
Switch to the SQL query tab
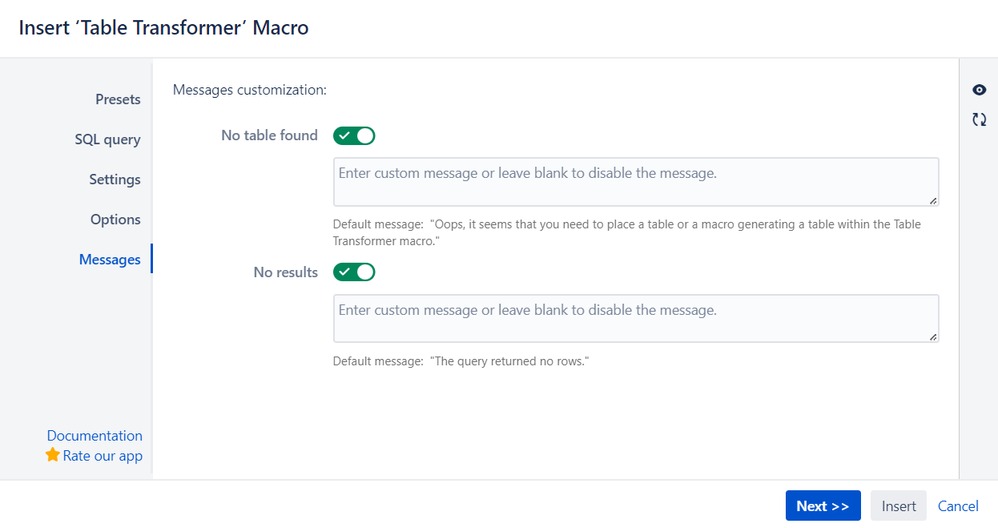tap(107, 139)
